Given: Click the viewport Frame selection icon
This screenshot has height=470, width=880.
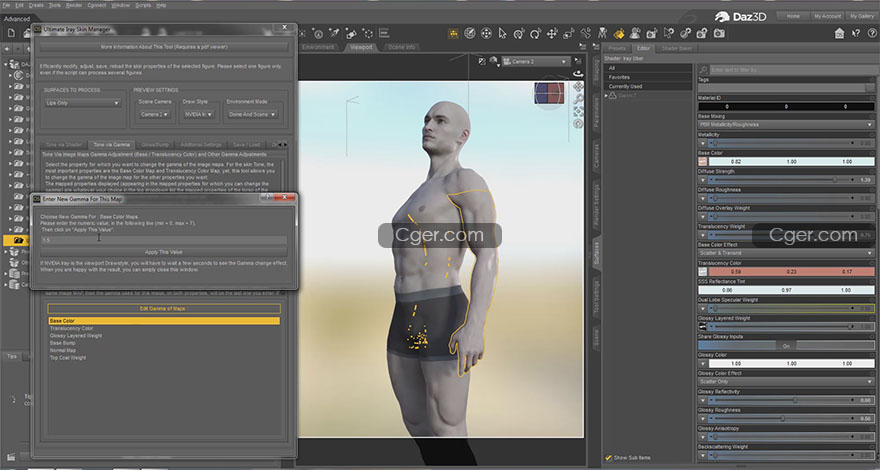Looking at the screenshot, I should [x=578, y=112].
